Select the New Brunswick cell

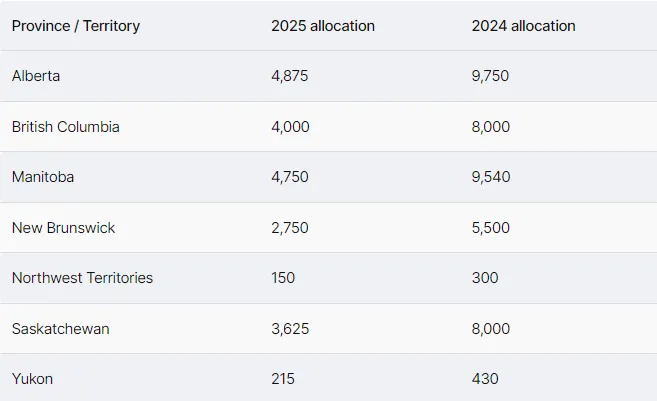(63, 228)
